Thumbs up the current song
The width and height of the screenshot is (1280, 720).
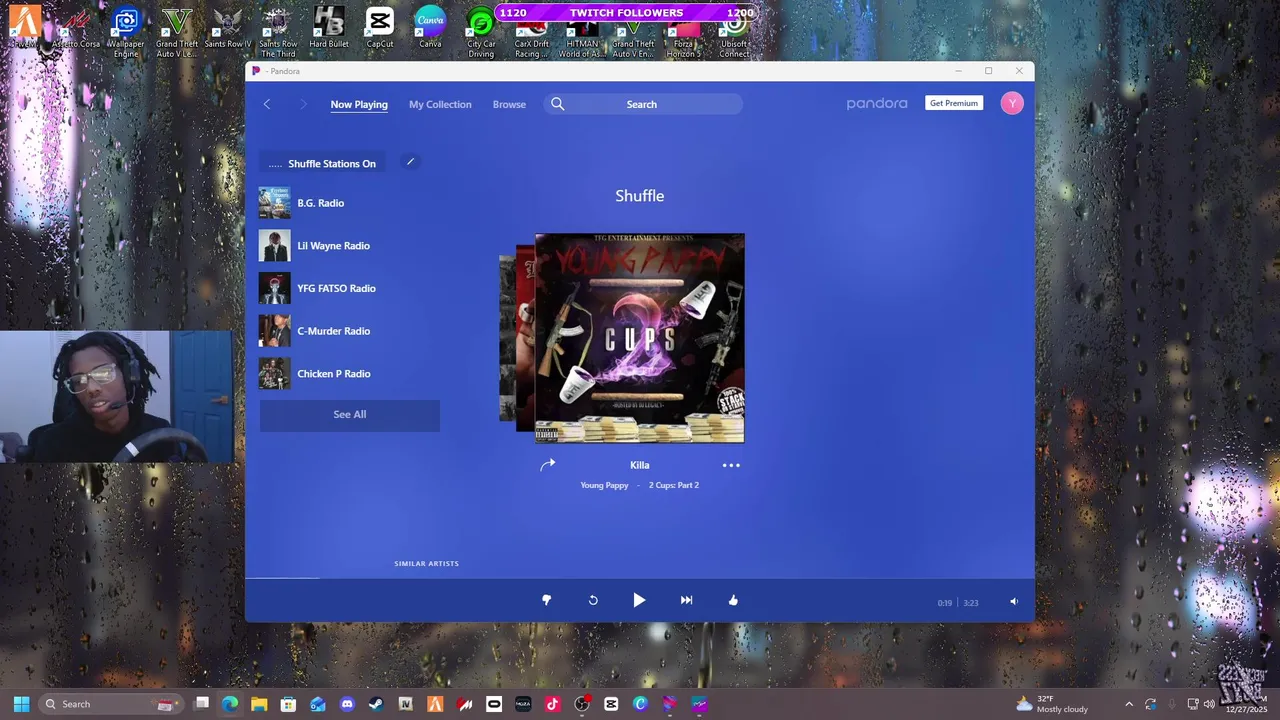tap(733, 600)
